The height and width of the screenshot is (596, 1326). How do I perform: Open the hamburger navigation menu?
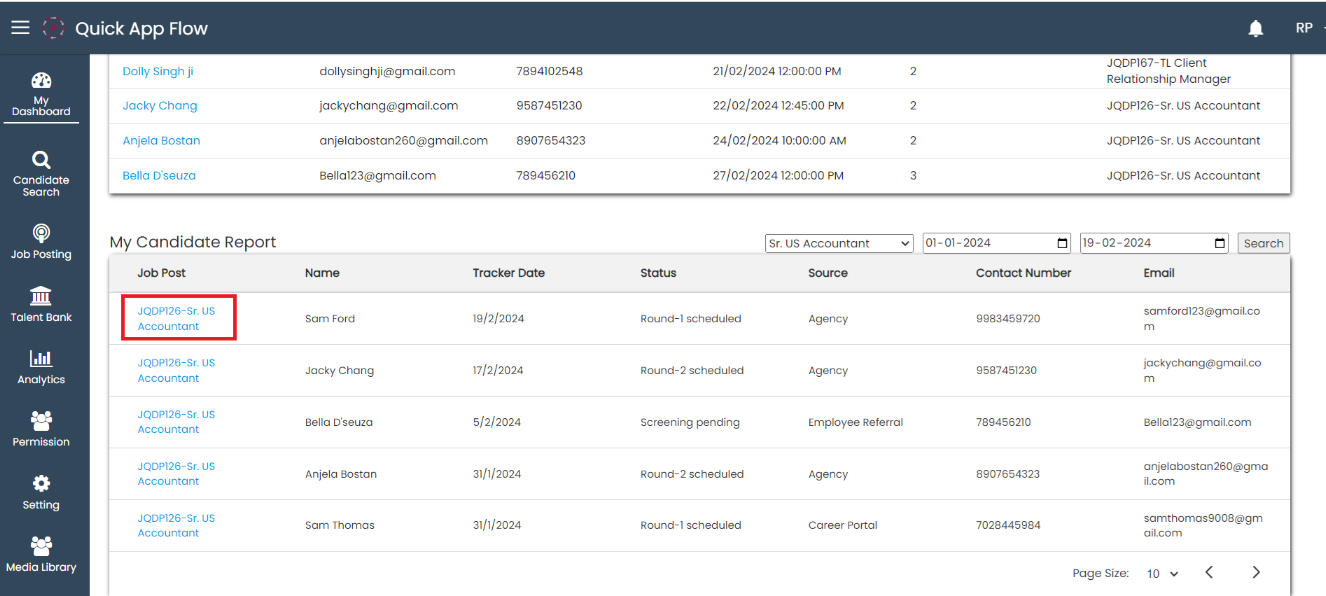point(20,28)
